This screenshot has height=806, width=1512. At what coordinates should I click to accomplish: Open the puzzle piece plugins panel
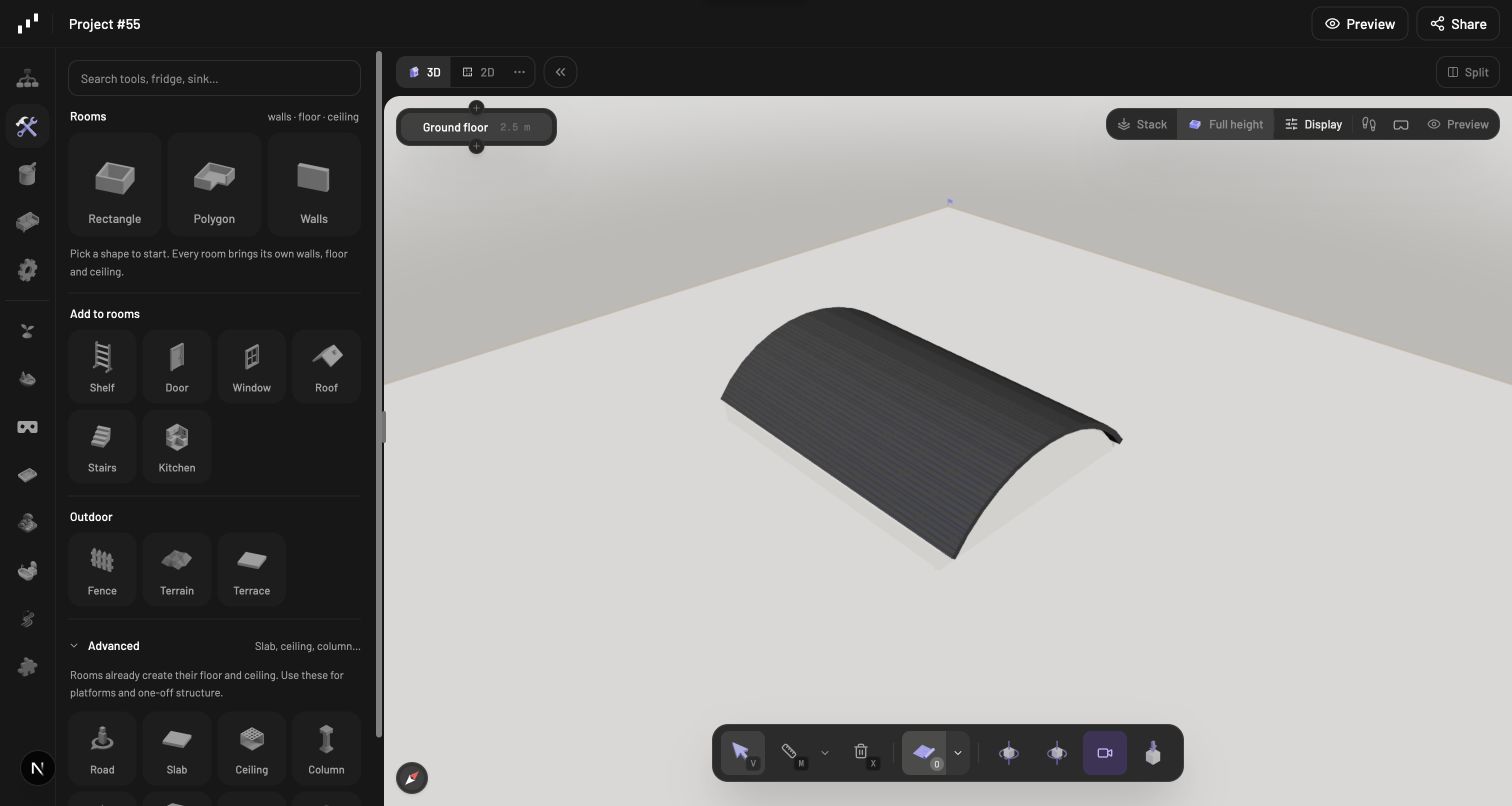(x=27, y=667)
